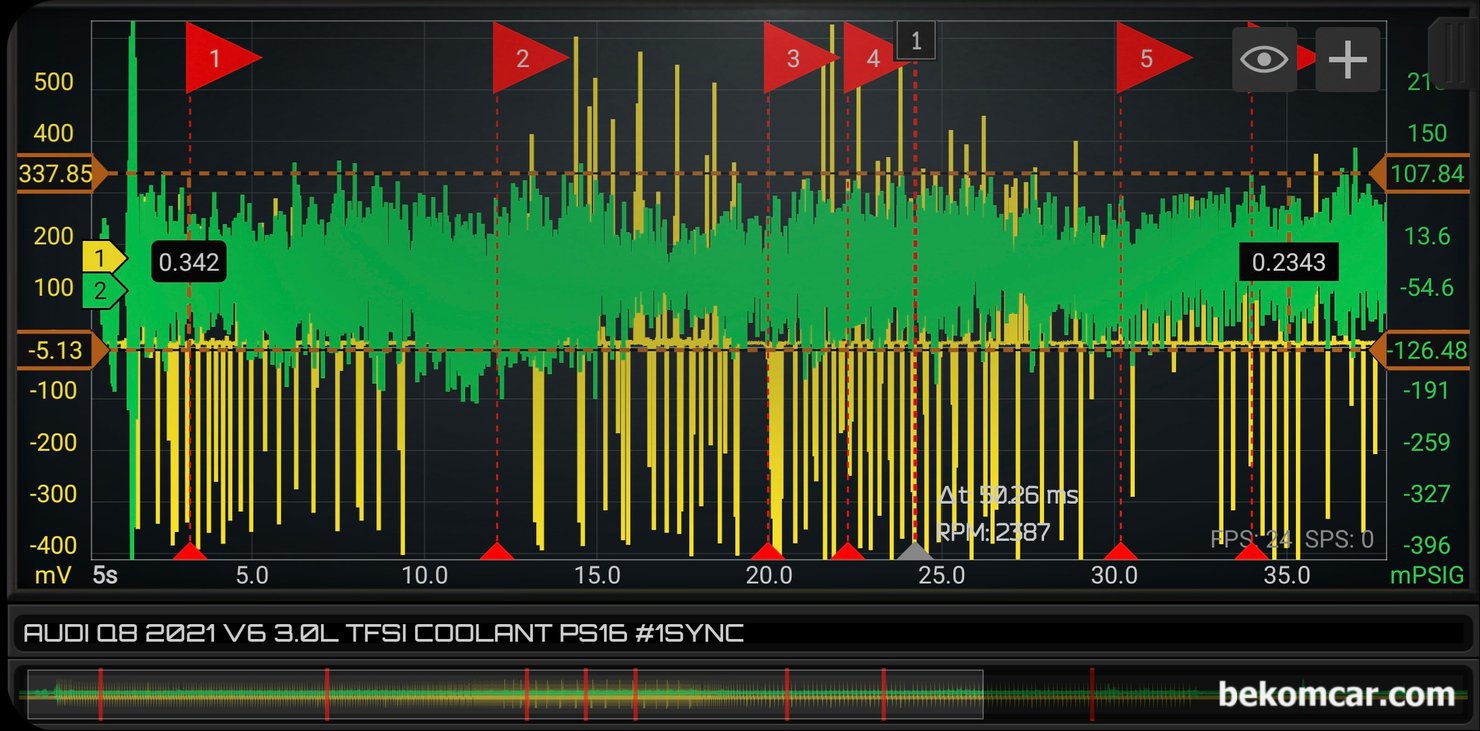The height and width of the screenshot is (731, 1480).
Task: Tap time-axis red triangle below flag 3
Action: [768, 551]
